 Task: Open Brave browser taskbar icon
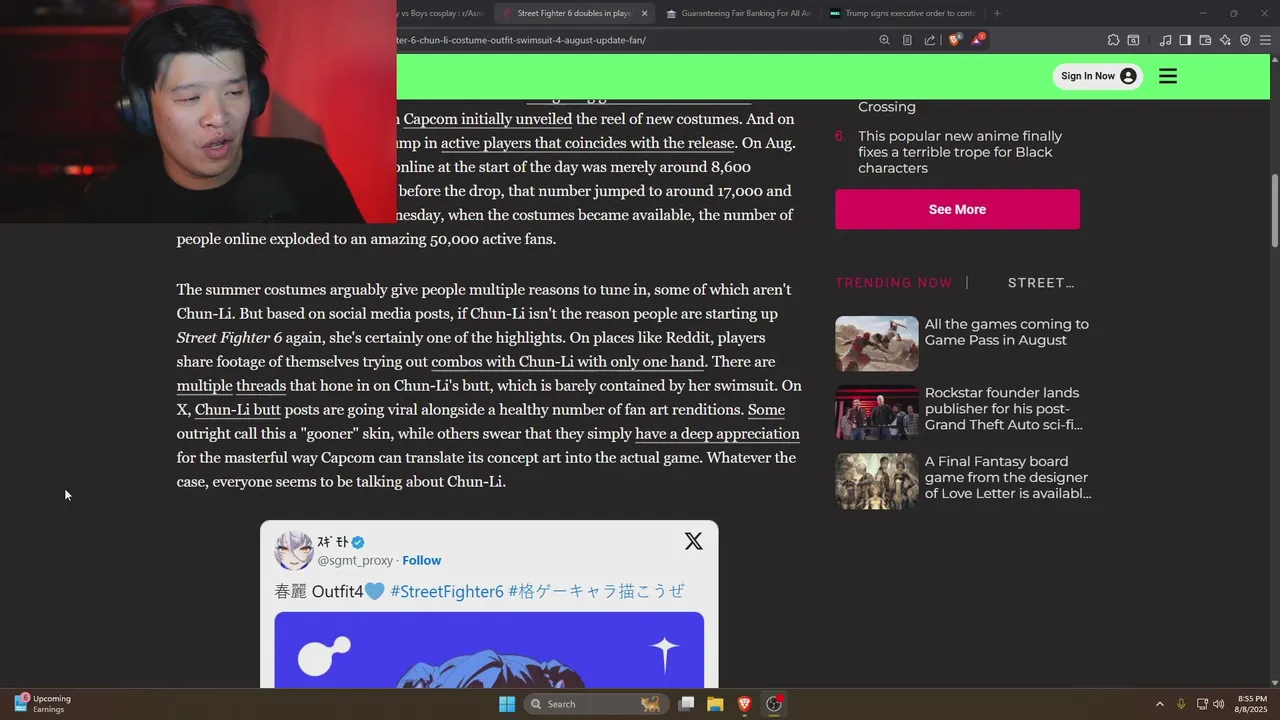click(744, 704)
